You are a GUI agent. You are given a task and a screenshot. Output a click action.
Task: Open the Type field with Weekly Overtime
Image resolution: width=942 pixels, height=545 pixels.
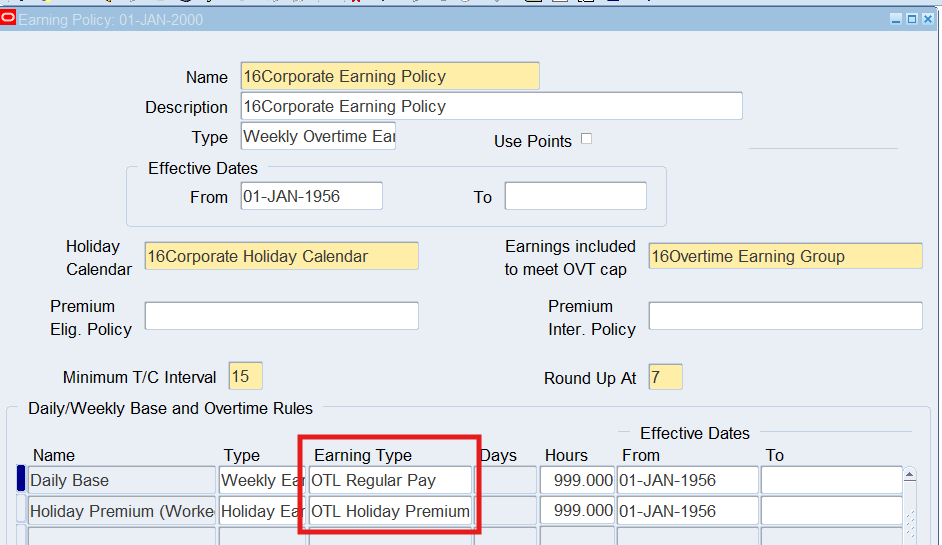(x=318, y=136)
